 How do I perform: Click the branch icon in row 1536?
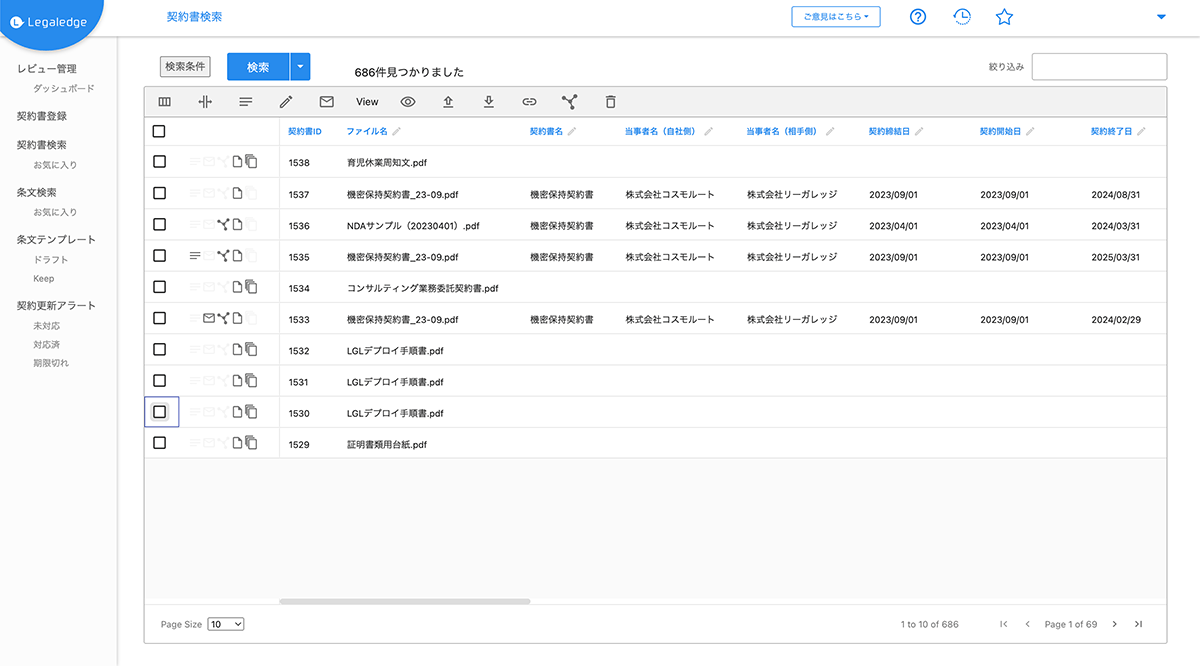tap(223, 225)
